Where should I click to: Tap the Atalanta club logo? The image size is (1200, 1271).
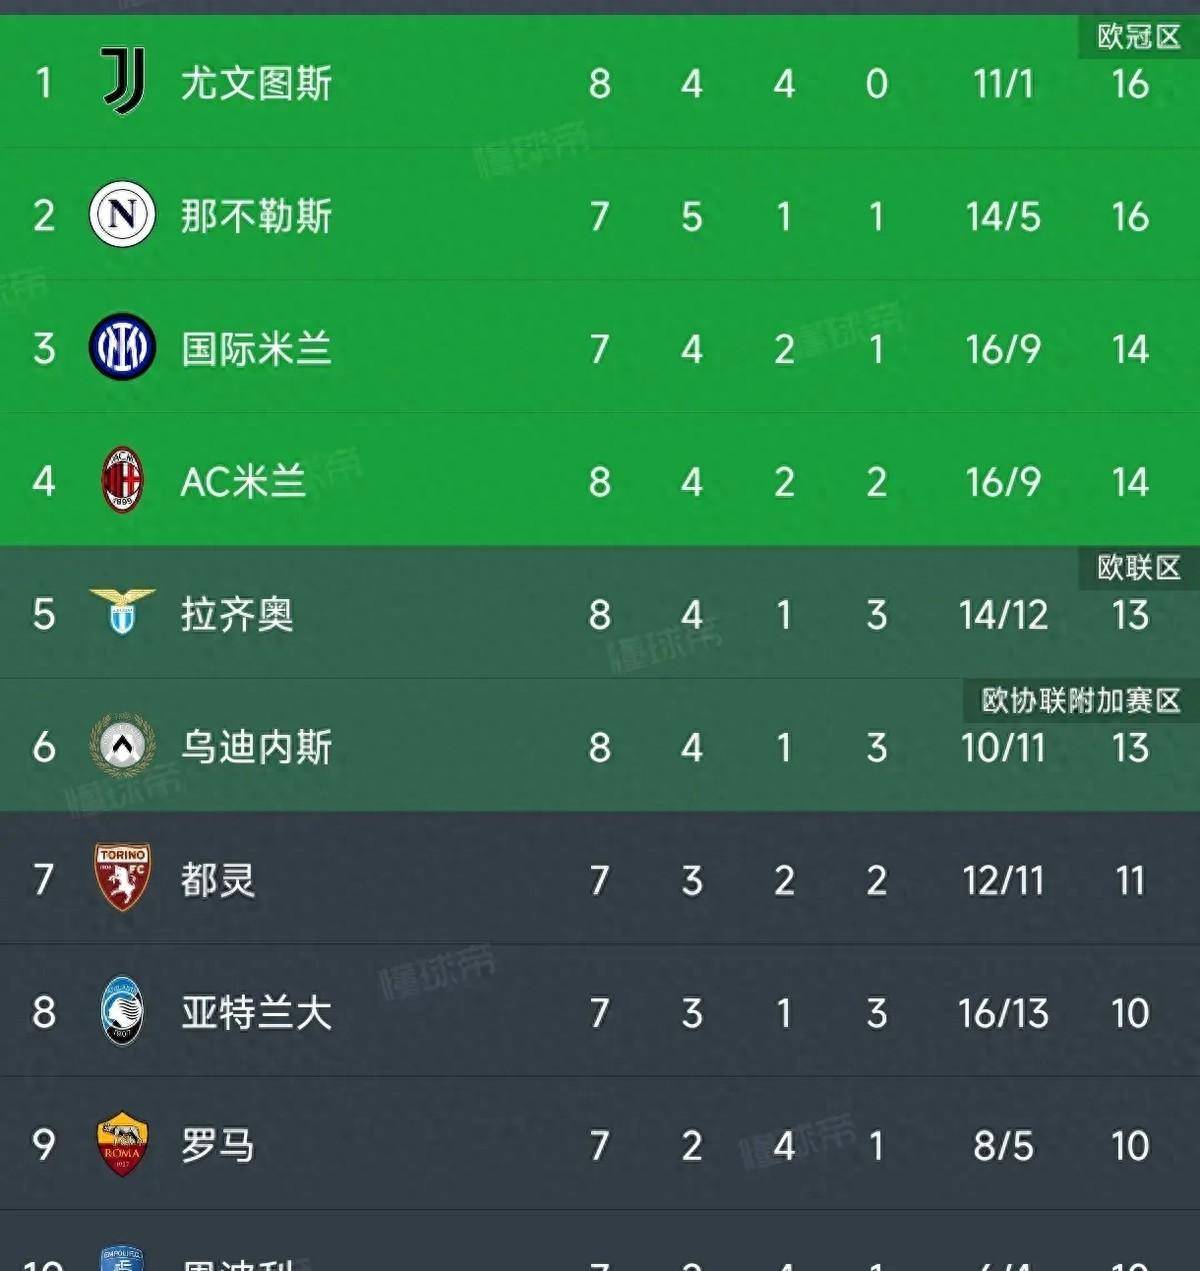pos(122,1011)
